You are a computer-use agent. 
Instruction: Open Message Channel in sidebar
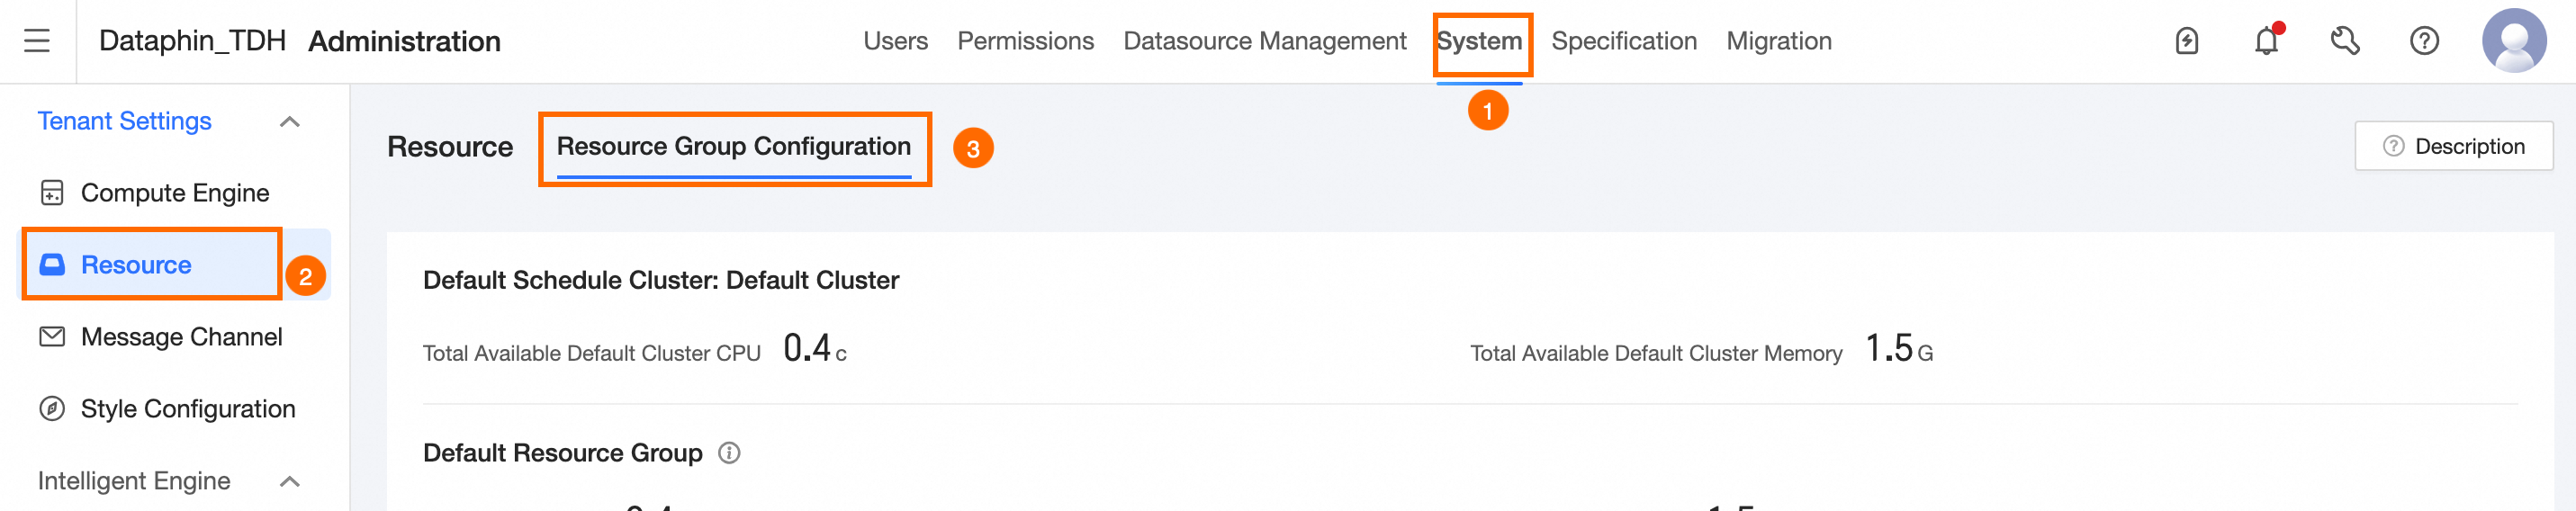tap(181, 337)
